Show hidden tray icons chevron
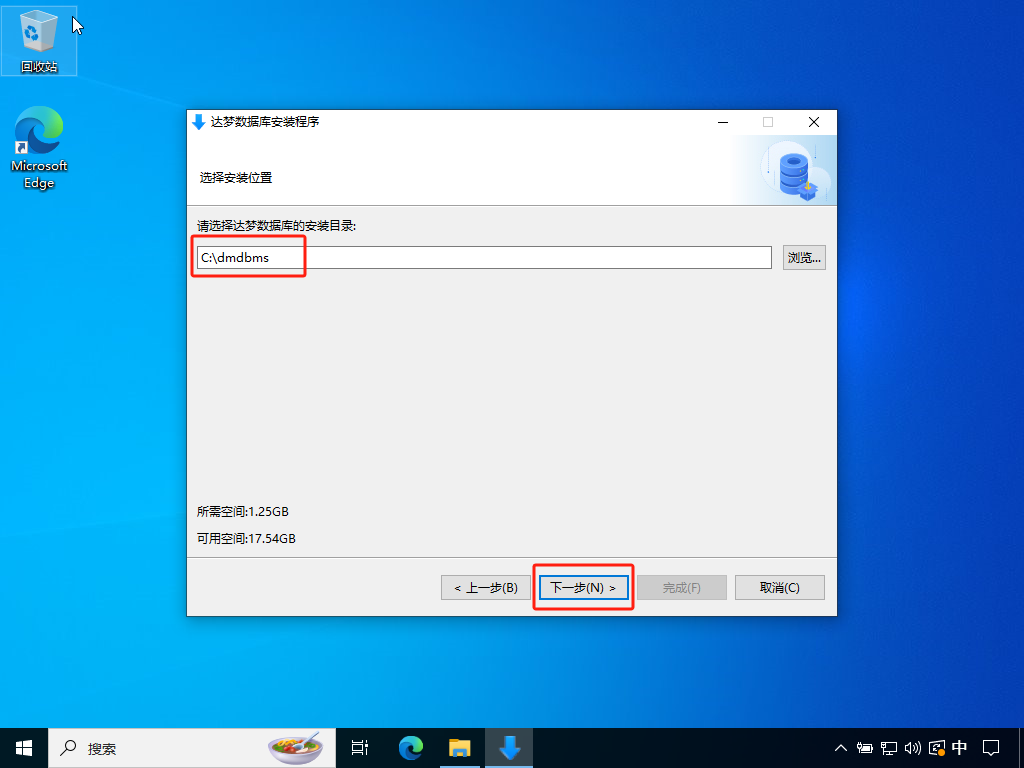The height and width of the screenshot is (768, 1024). click(x=840, y=748)
